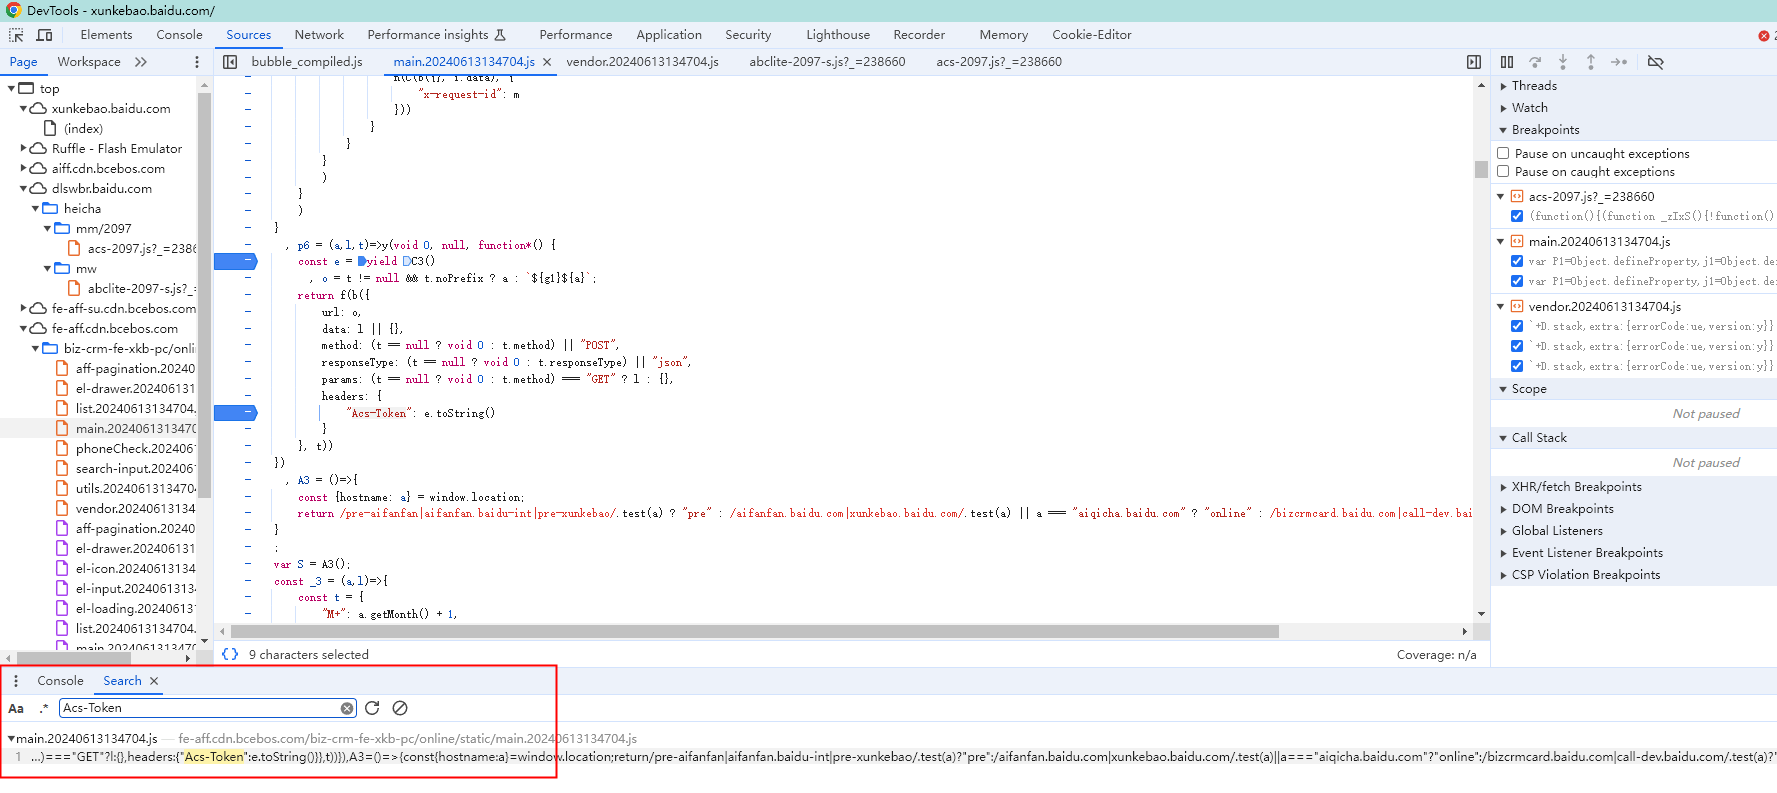This screenshot has height=793, width=1777.
Task: Toggle regular expression search option
Action: point(44,708)
